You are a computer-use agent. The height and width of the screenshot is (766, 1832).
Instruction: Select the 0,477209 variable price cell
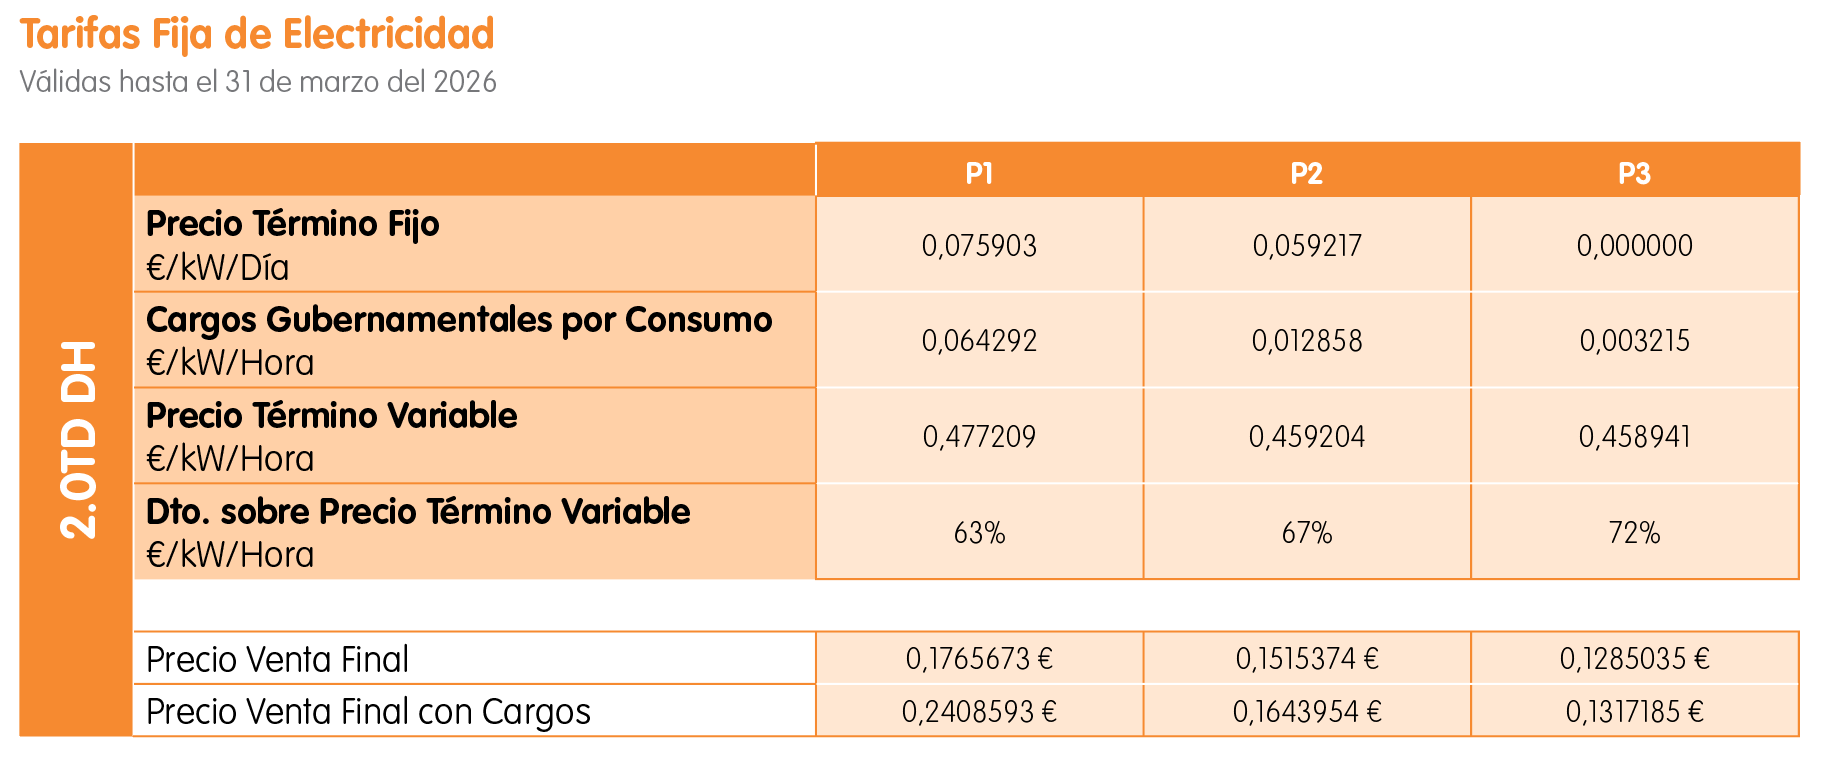979,437
